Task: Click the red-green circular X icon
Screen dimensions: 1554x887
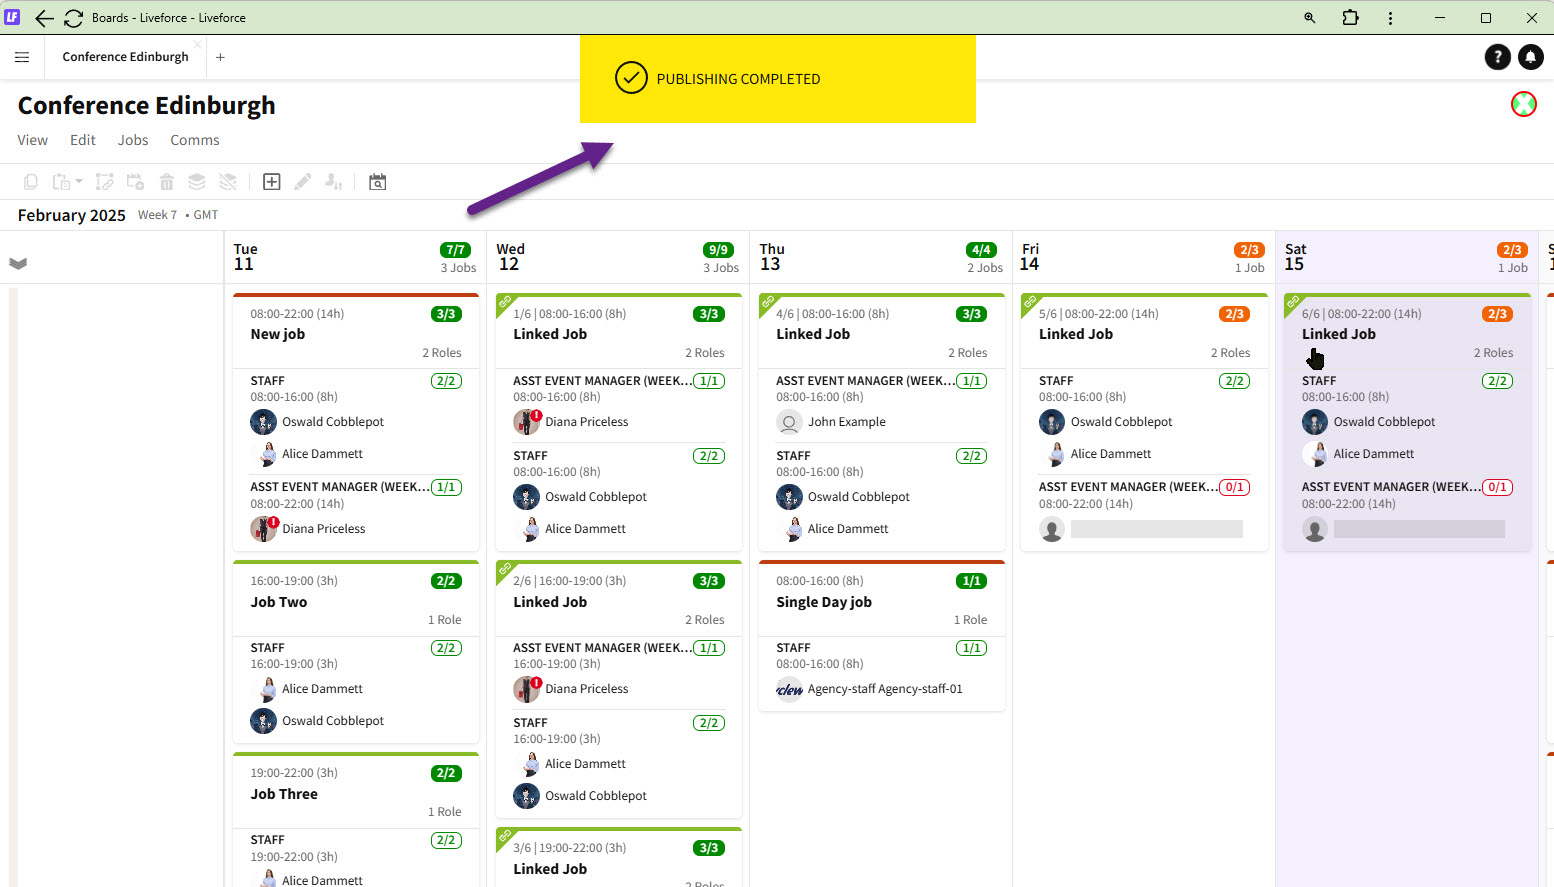Action: tap(1523, 104)
